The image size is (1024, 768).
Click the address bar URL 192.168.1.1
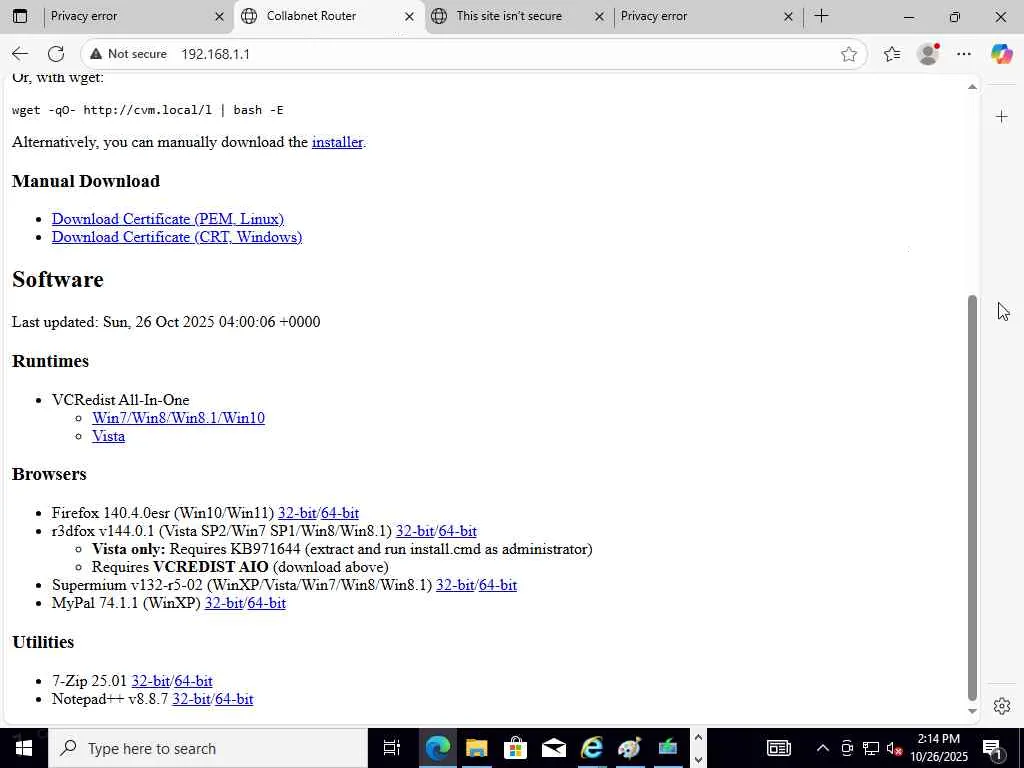[x=216, y=54]
